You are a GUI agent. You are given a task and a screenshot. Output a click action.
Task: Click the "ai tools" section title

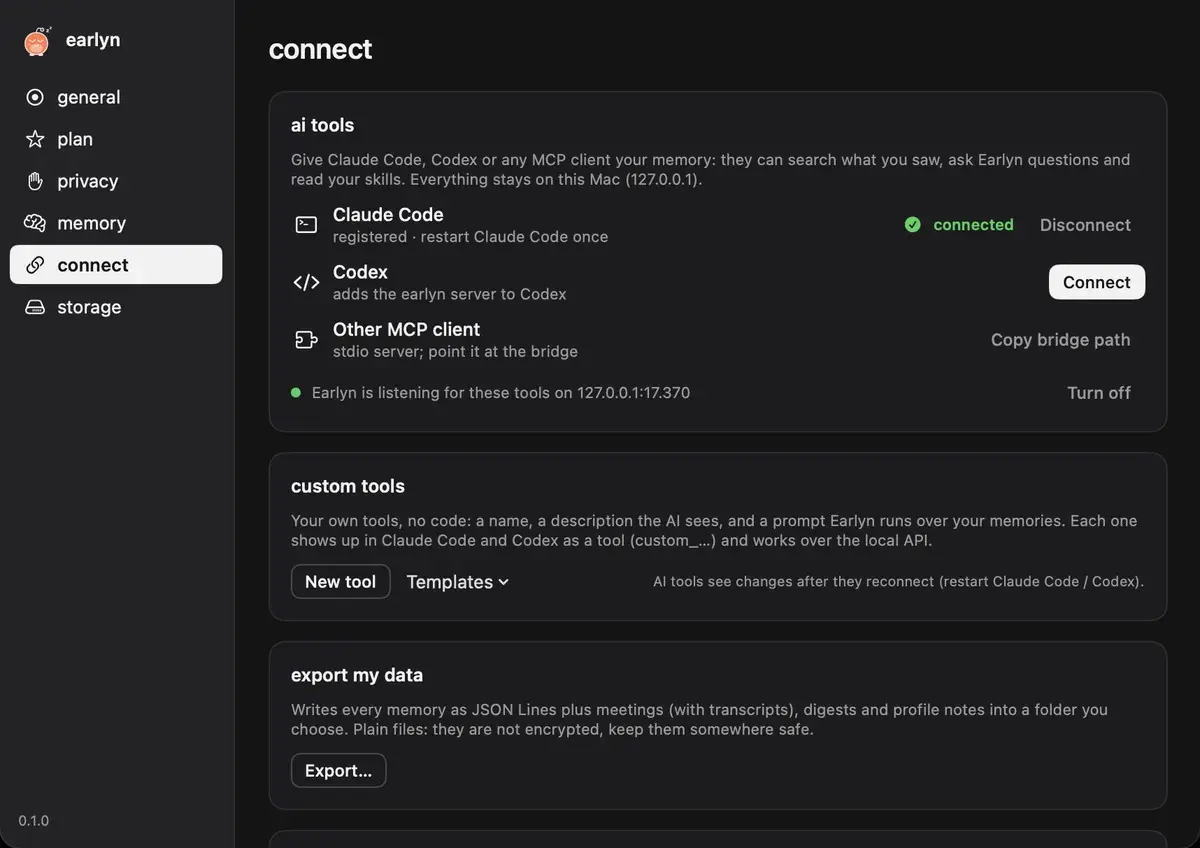[323, 125]
